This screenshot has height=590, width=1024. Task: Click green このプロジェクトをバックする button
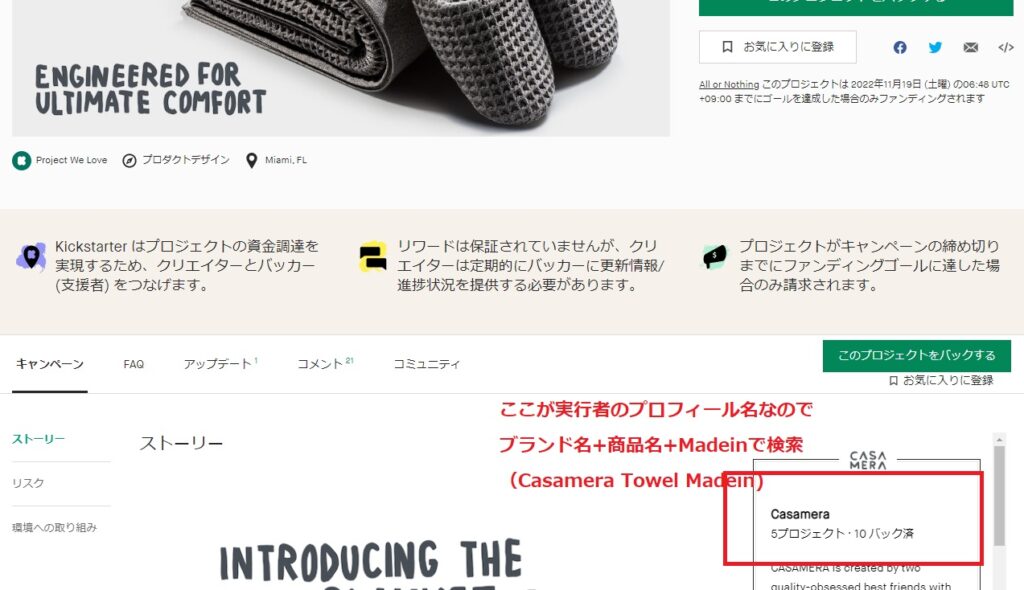click(x=916, y=355)
